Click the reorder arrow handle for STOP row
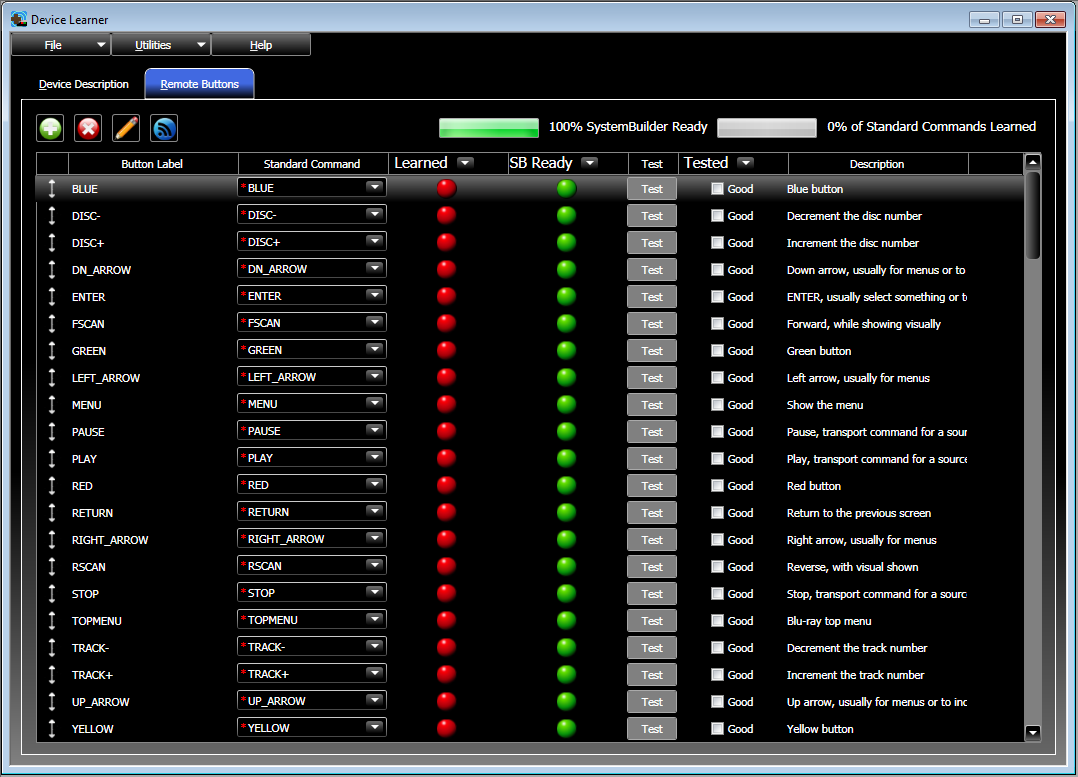1078x777 pixels. coord(52,593)
